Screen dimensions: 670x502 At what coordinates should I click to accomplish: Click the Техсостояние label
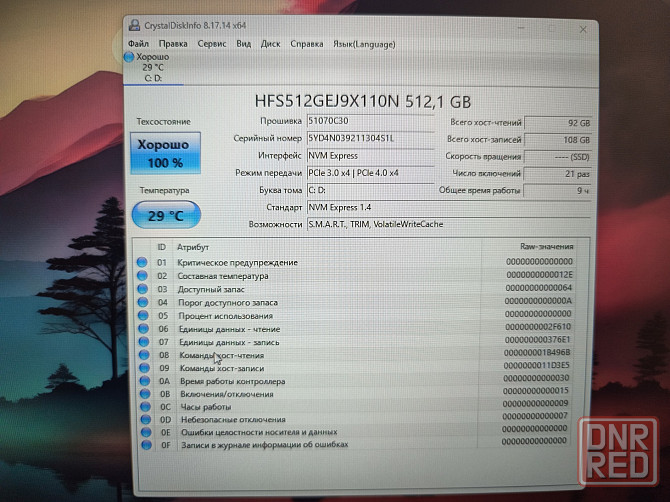(163, 122)
